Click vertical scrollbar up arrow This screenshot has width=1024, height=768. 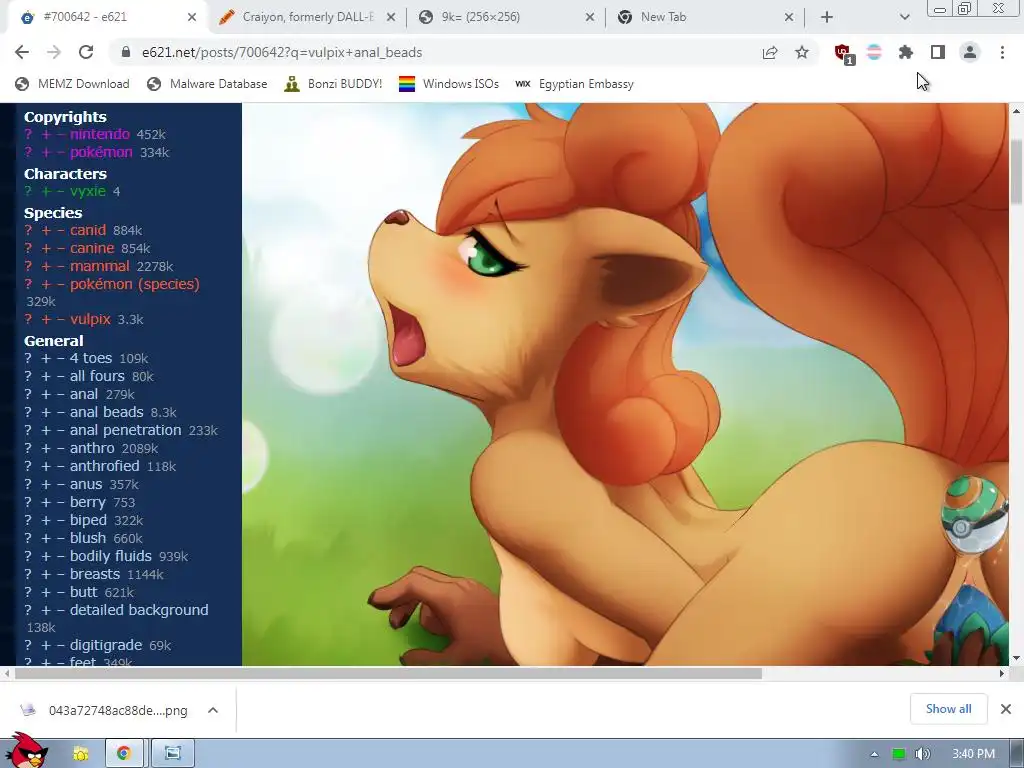pyautogui.click(x=1016, y=112)
